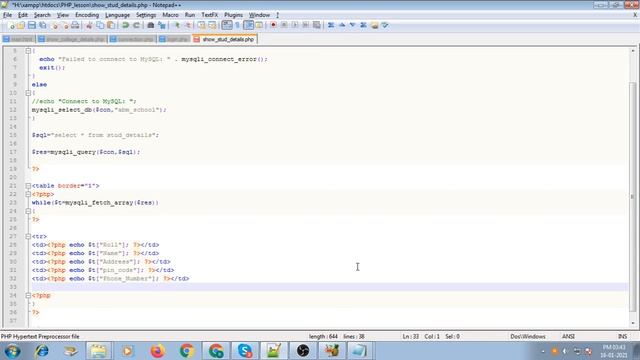Screen dimensions: 640x360
Task: Click 'length : 644' in the status bar
Action: tap(323, 336)
